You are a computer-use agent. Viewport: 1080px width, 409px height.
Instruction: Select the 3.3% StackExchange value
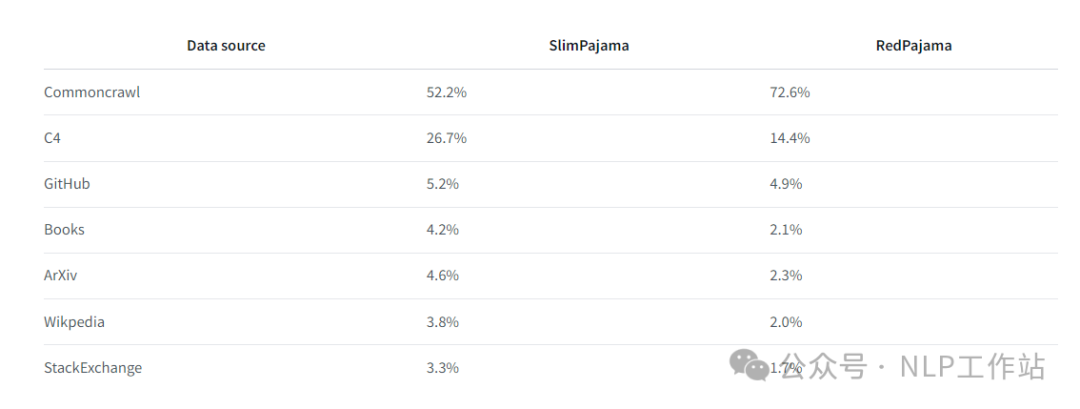pos(442,368)
